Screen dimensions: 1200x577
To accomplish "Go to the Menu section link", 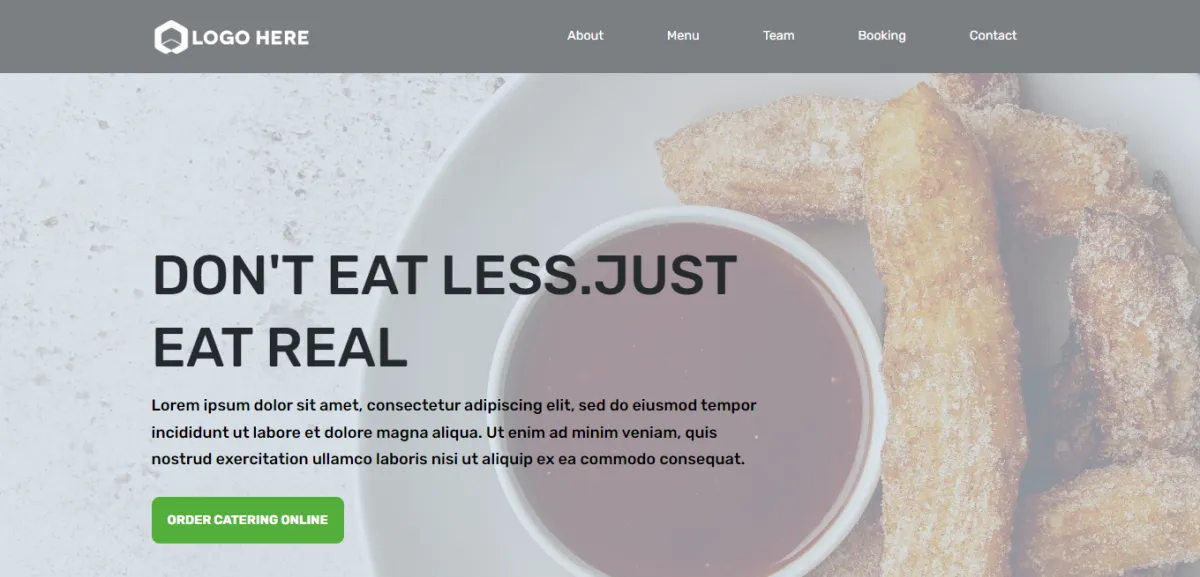I will pos(683,36).
